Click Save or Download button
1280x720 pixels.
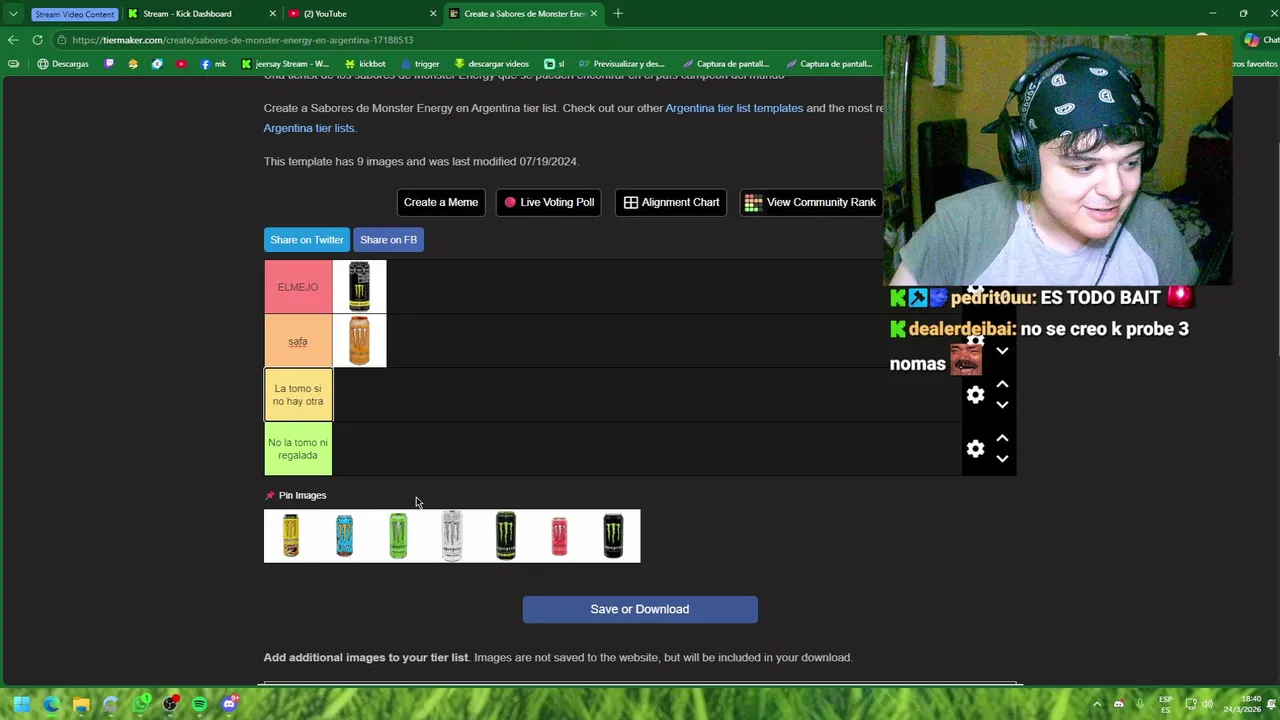click(640, 609)
